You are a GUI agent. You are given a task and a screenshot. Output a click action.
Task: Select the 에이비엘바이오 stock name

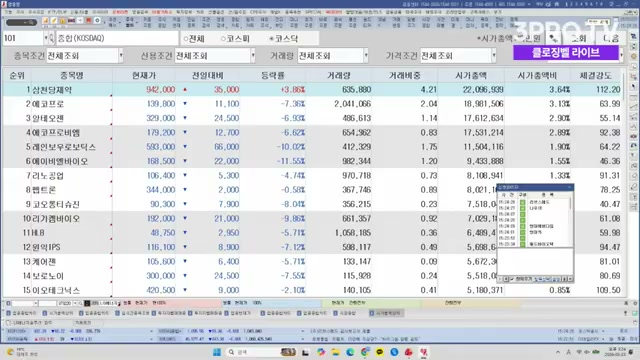coord(60,161)
